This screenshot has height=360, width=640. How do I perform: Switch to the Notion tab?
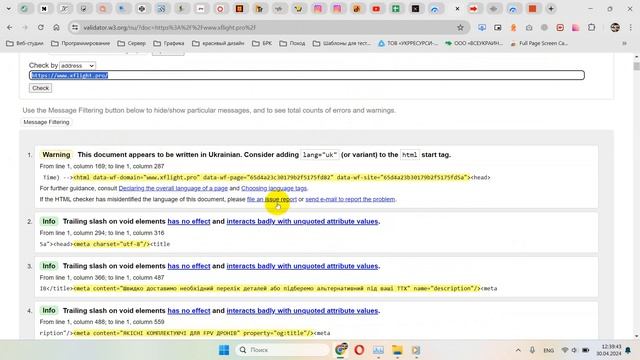click(x=44, y=9)
